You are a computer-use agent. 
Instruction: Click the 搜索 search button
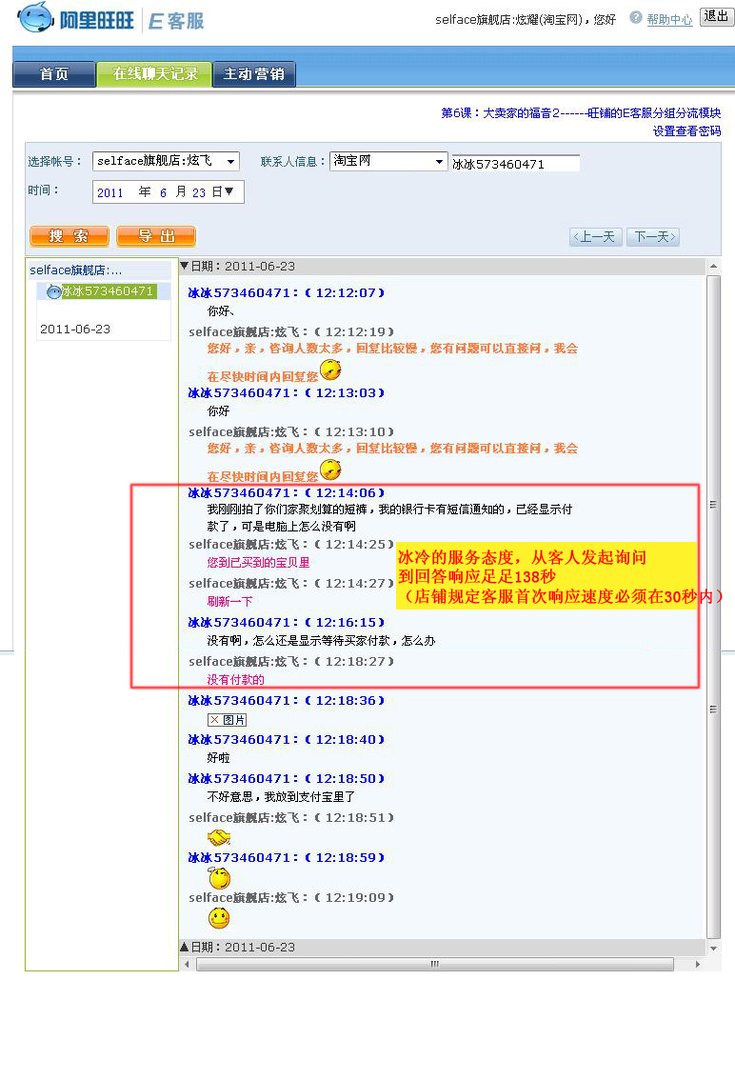(x=69, y=236)
